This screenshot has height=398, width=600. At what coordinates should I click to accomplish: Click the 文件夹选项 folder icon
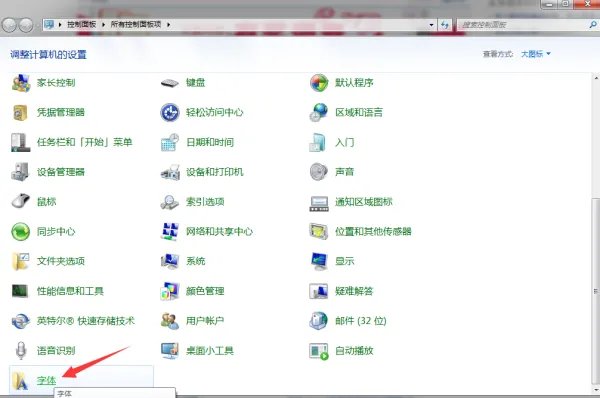click(21, 261)
